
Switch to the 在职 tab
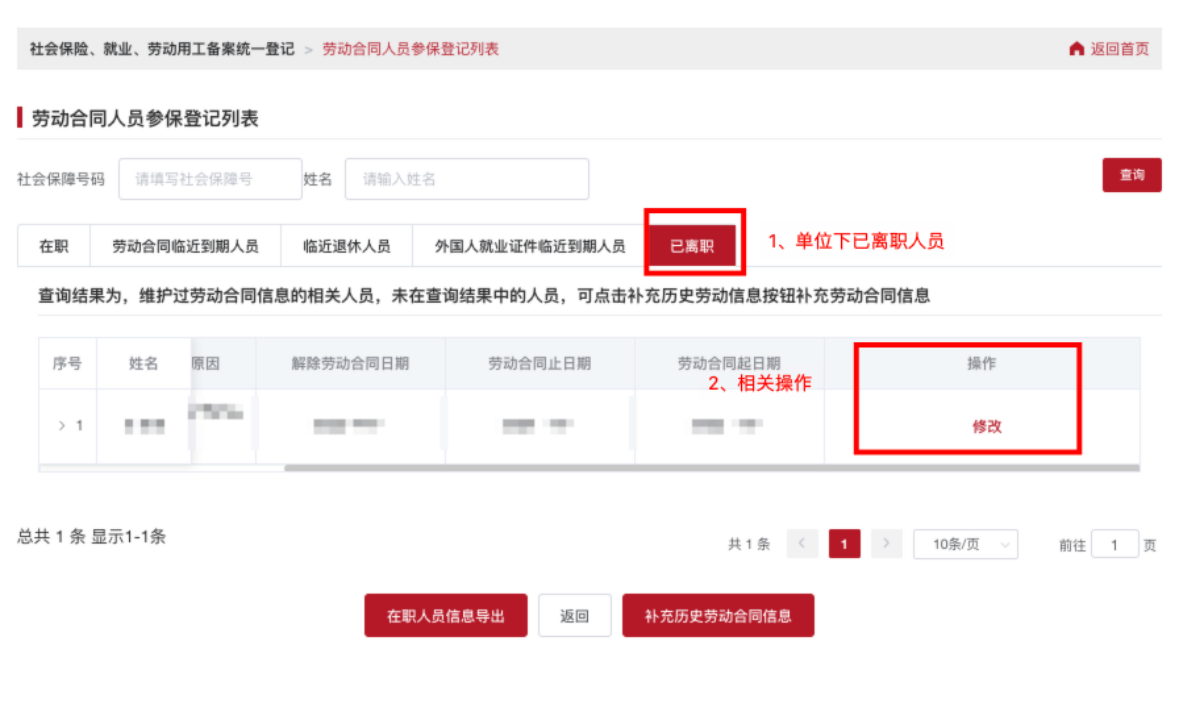tap(54, 246)
